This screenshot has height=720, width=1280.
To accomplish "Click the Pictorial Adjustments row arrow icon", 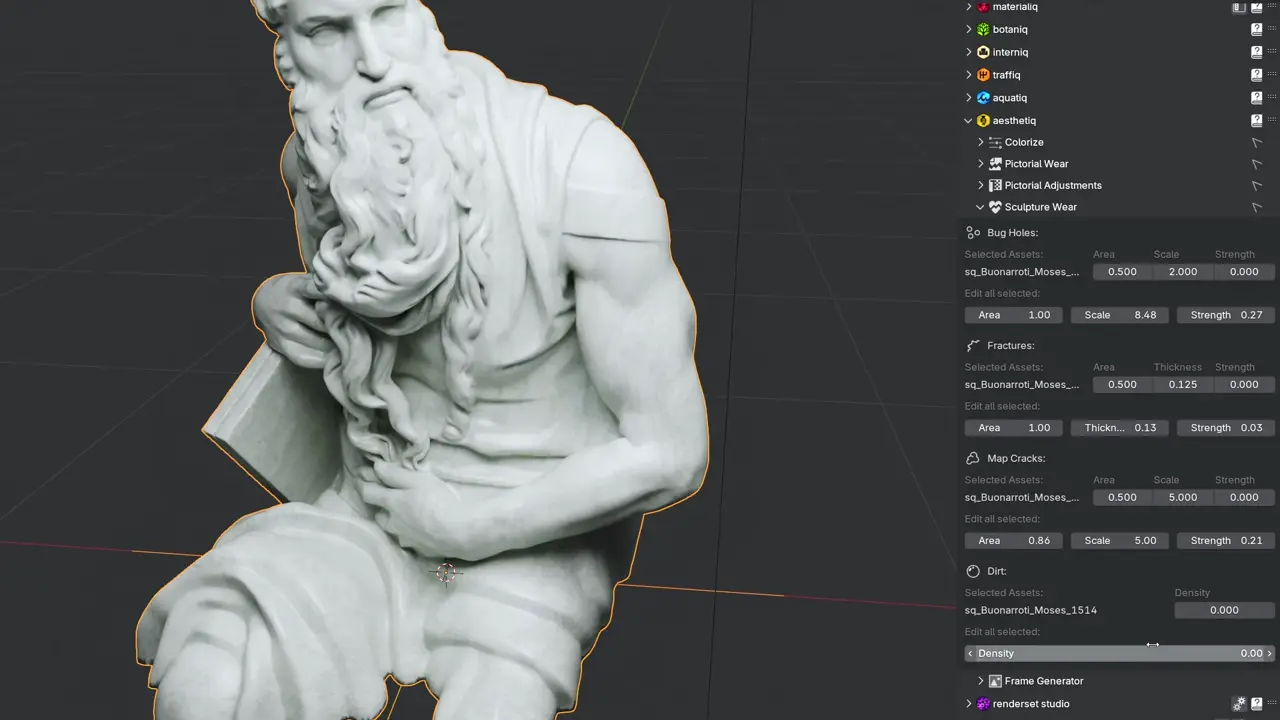I will point(1257,186).
